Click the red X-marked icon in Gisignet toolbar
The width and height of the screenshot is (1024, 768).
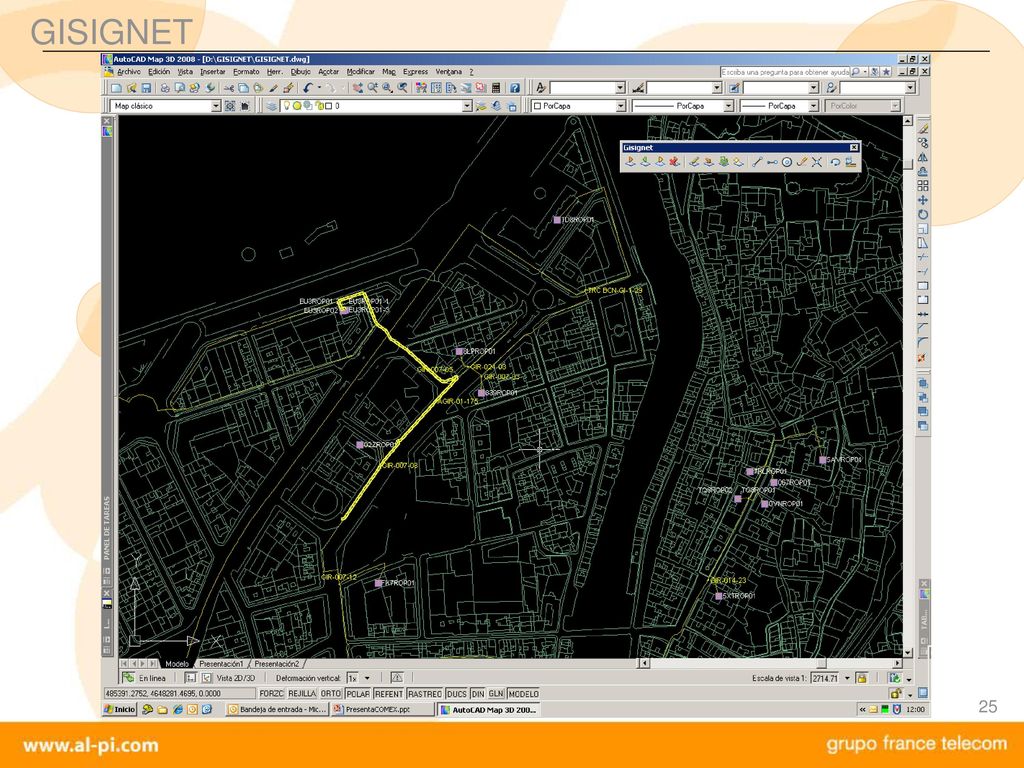[674, 162]
